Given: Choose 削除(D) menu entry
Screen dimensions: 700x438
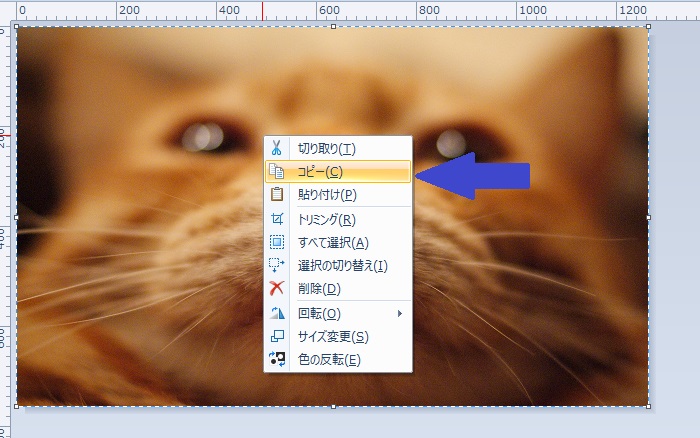Looking at the screenshot, I should pos(338,289).
